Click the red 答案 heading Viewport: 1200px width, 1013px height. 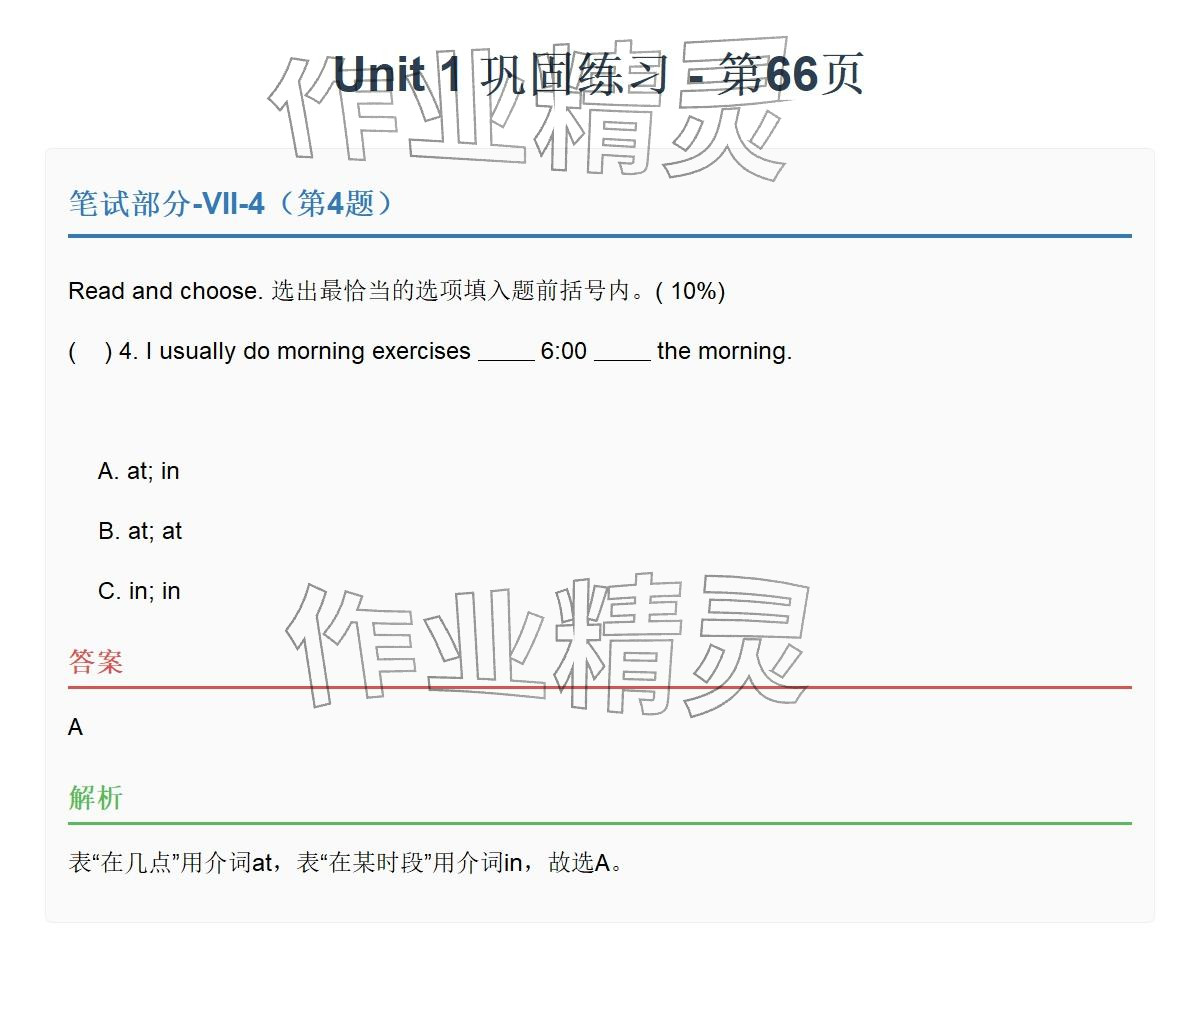pos(96,661)
